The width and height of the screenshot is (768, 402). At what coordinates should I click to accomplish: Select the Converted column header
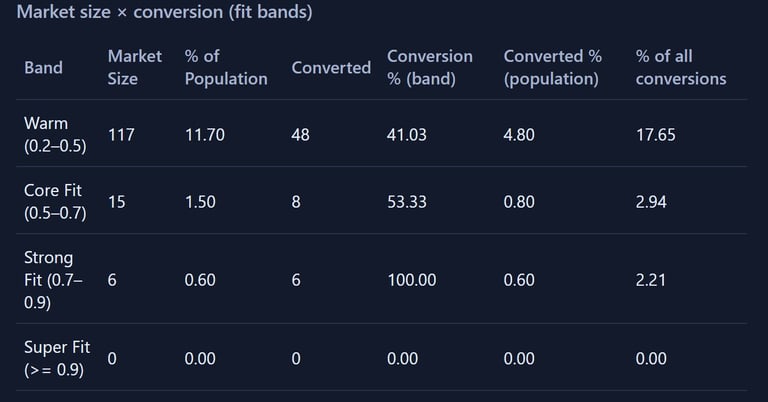point(331,67)
